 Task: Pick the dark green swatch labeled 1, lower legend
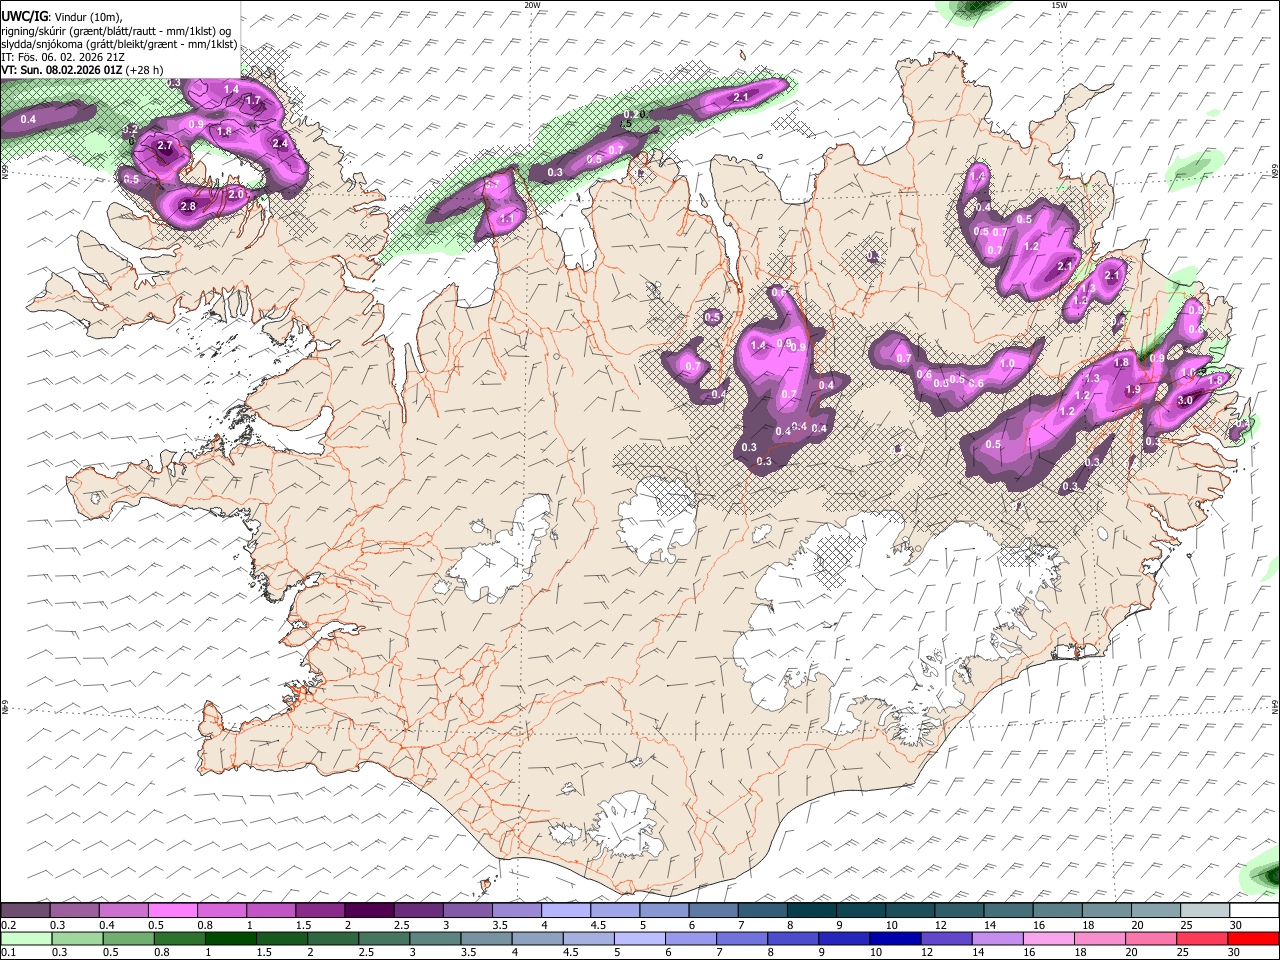[229, 939]
